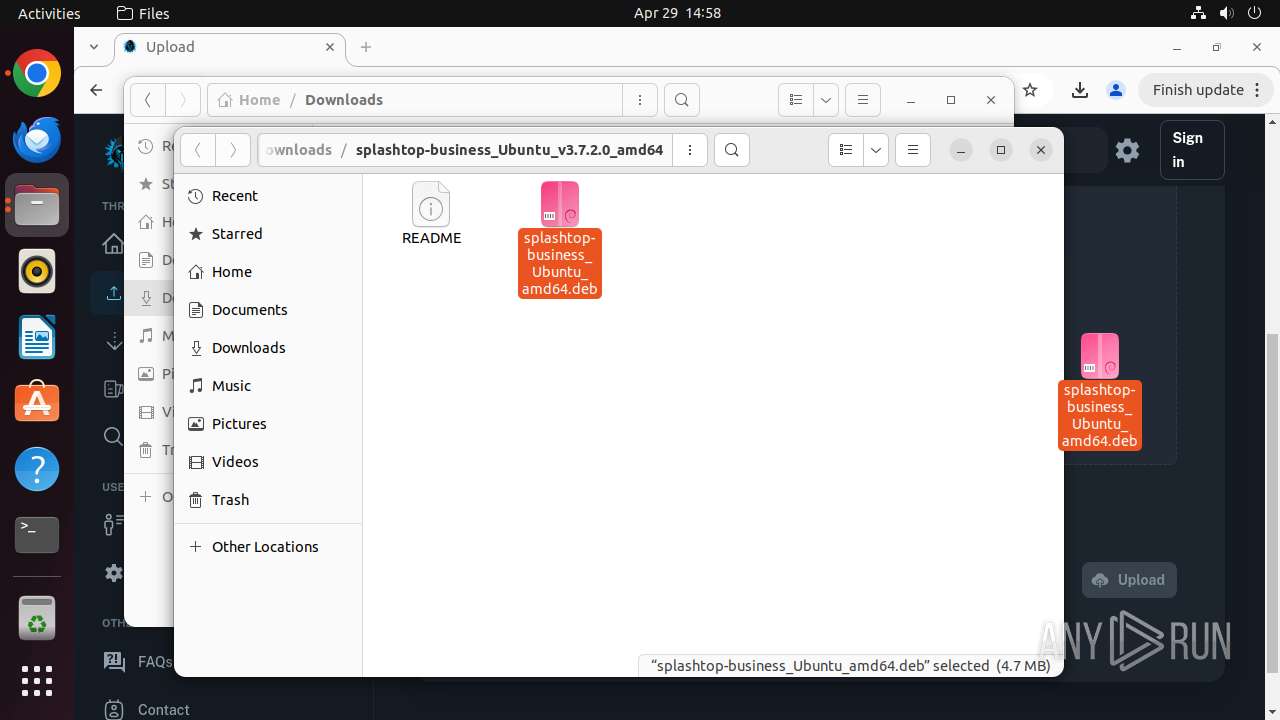The image size is (1280, 720).
Task: Open Files from the dock
Action: click(37, 205)
